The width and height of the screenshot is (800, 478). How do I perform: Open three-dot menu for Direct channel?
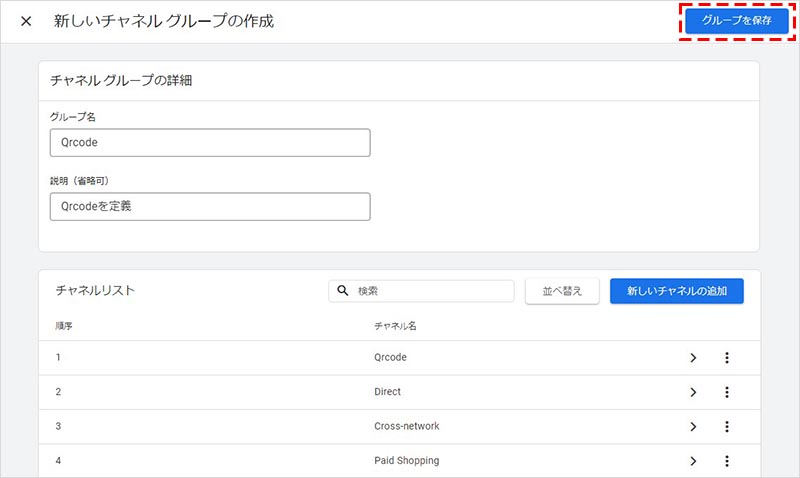pos(727,392)
